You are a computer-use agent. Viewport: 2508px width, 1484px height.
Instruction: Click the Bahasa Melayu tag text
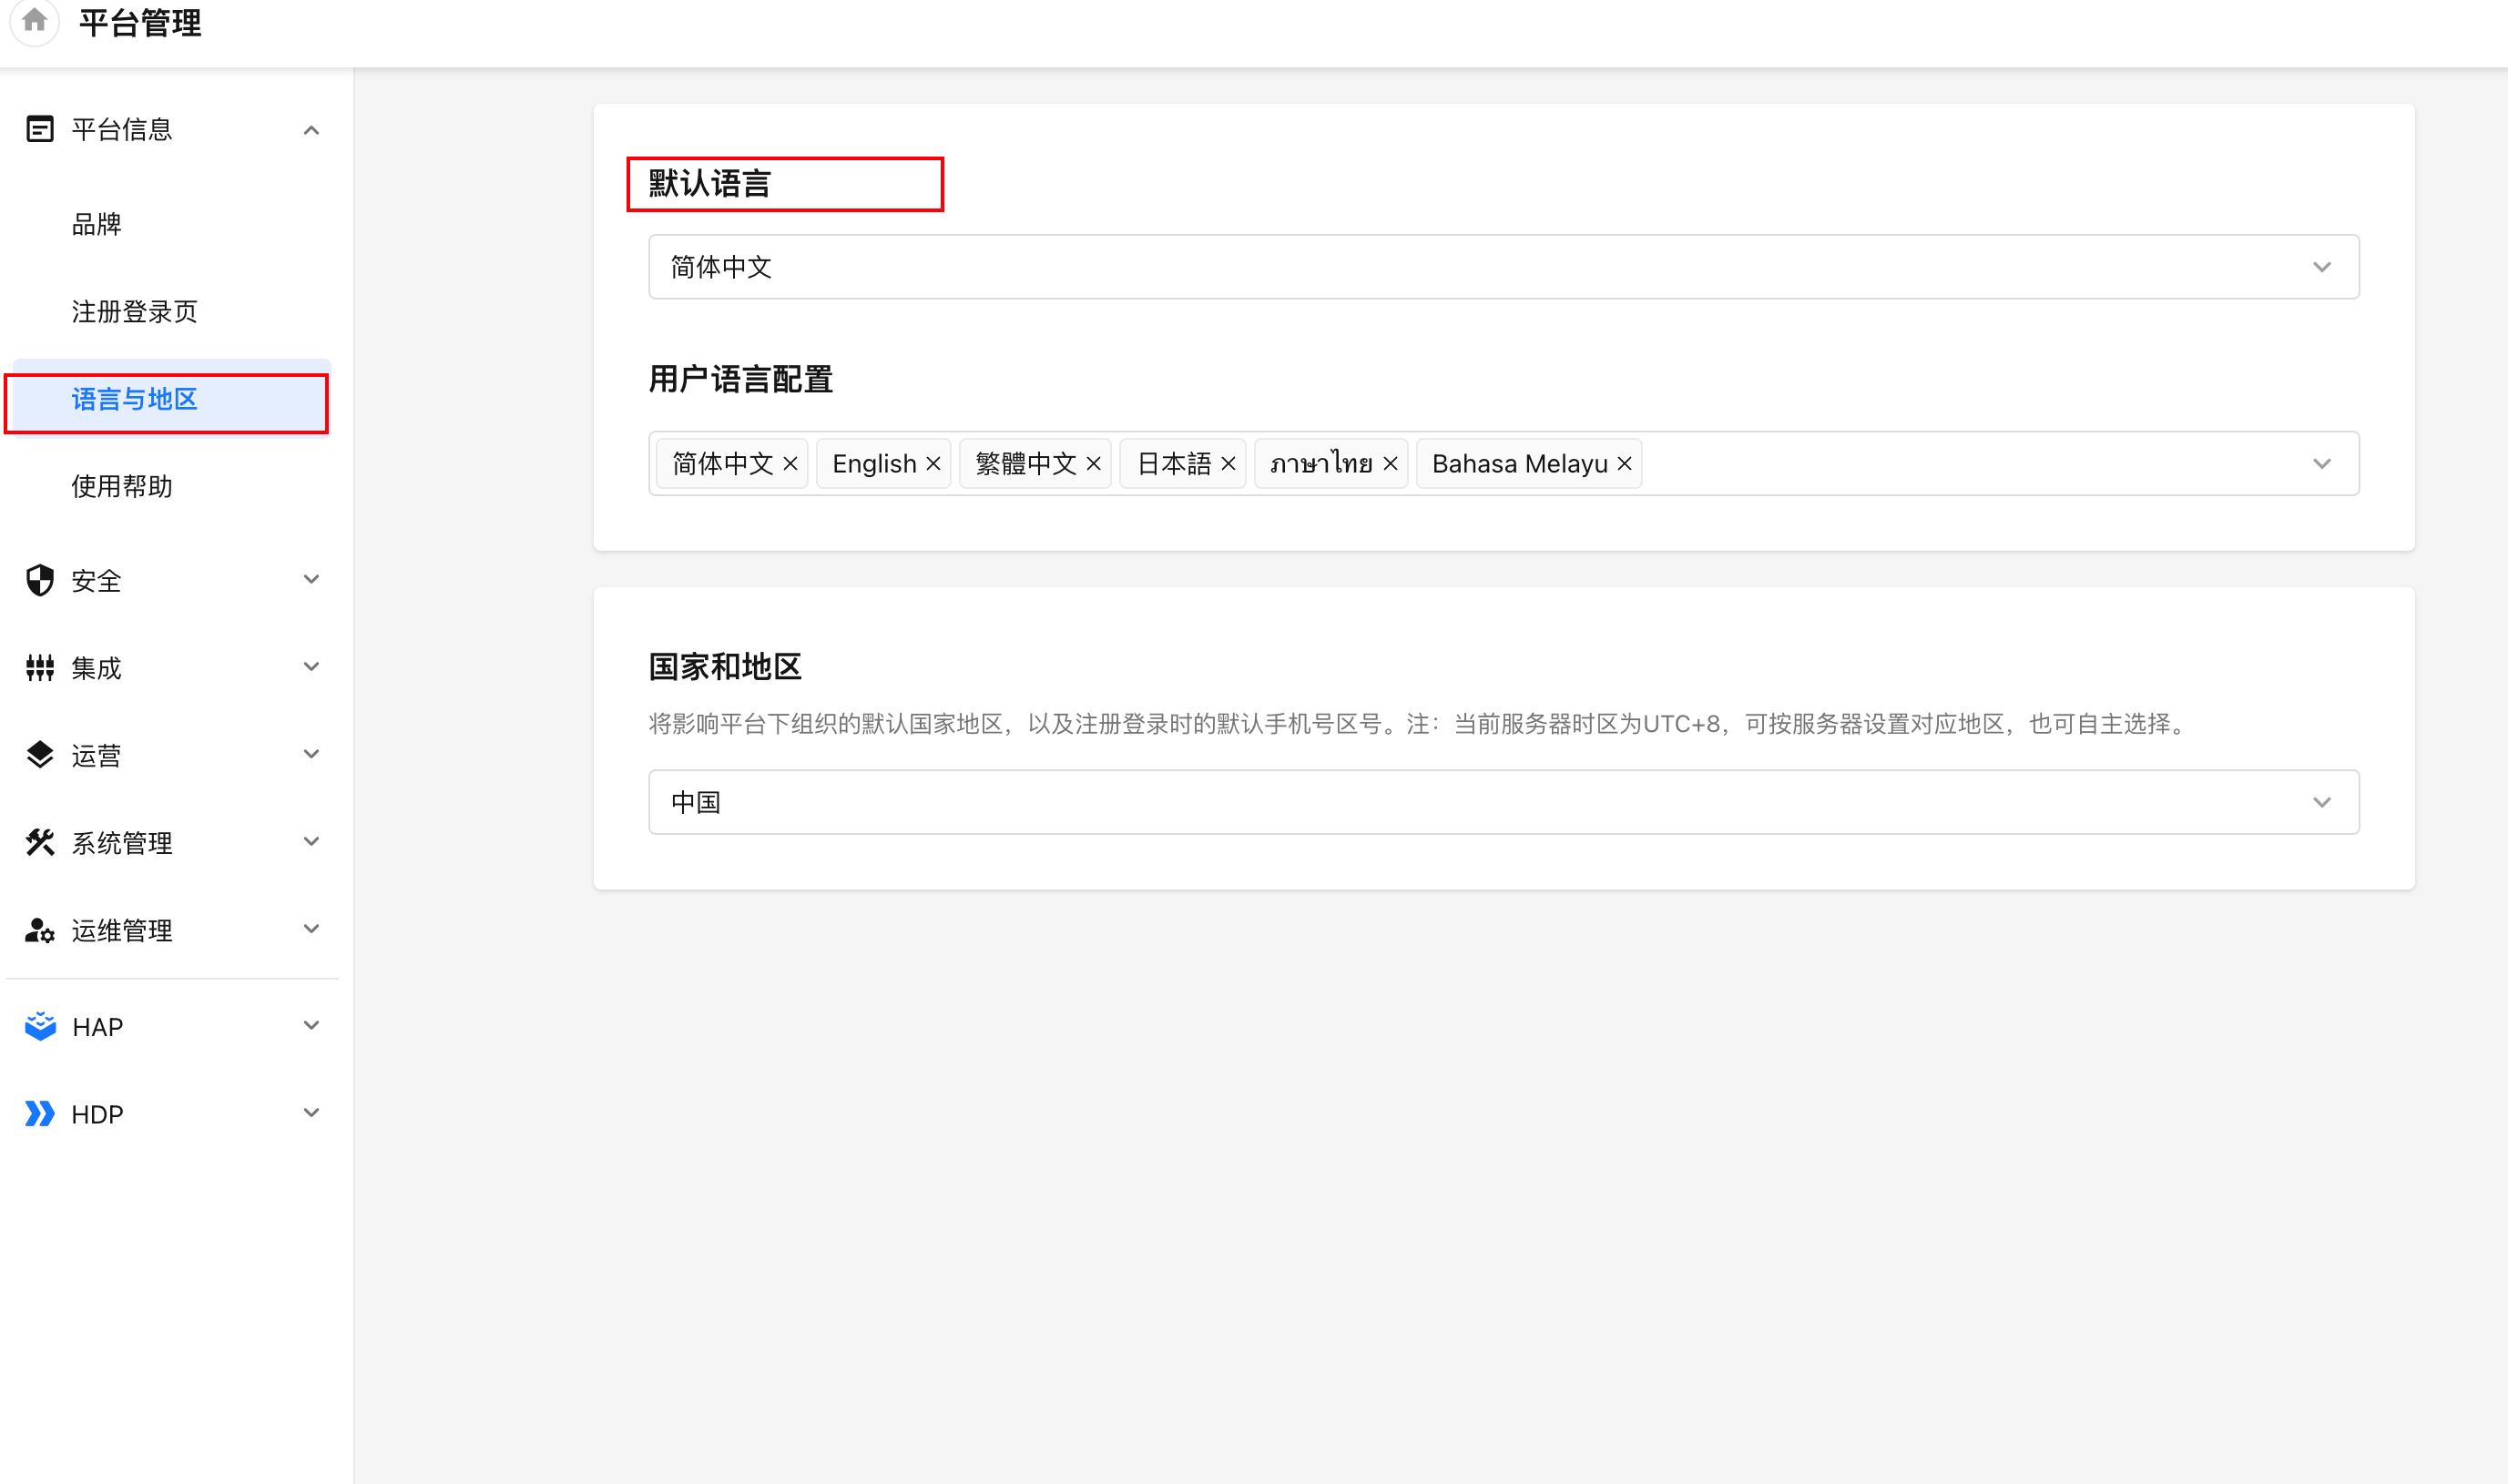click(1520, 464)
